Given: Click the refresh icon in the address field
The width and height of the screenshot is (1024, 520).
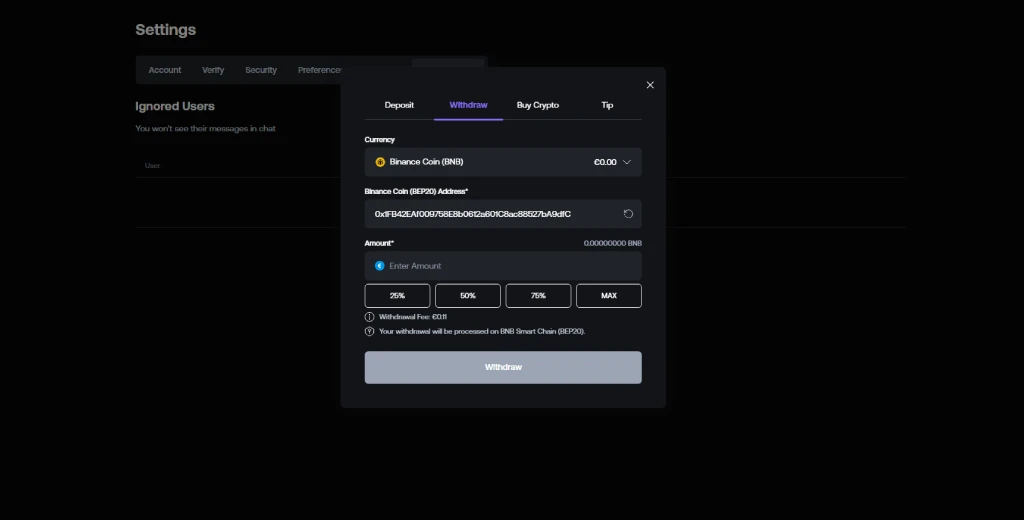Looking at the screenshot, I should pos(628,214).
